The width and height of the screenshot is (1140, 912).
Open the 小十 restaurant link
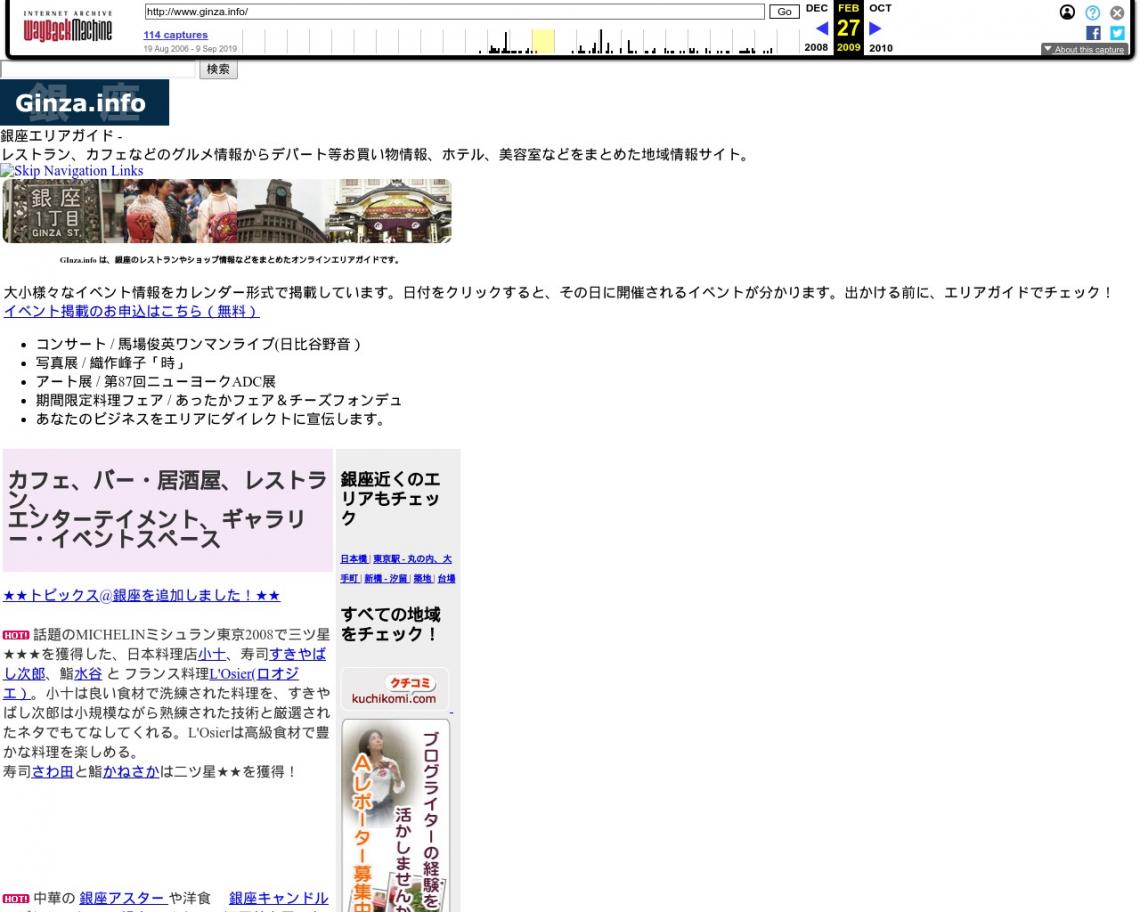212,655
